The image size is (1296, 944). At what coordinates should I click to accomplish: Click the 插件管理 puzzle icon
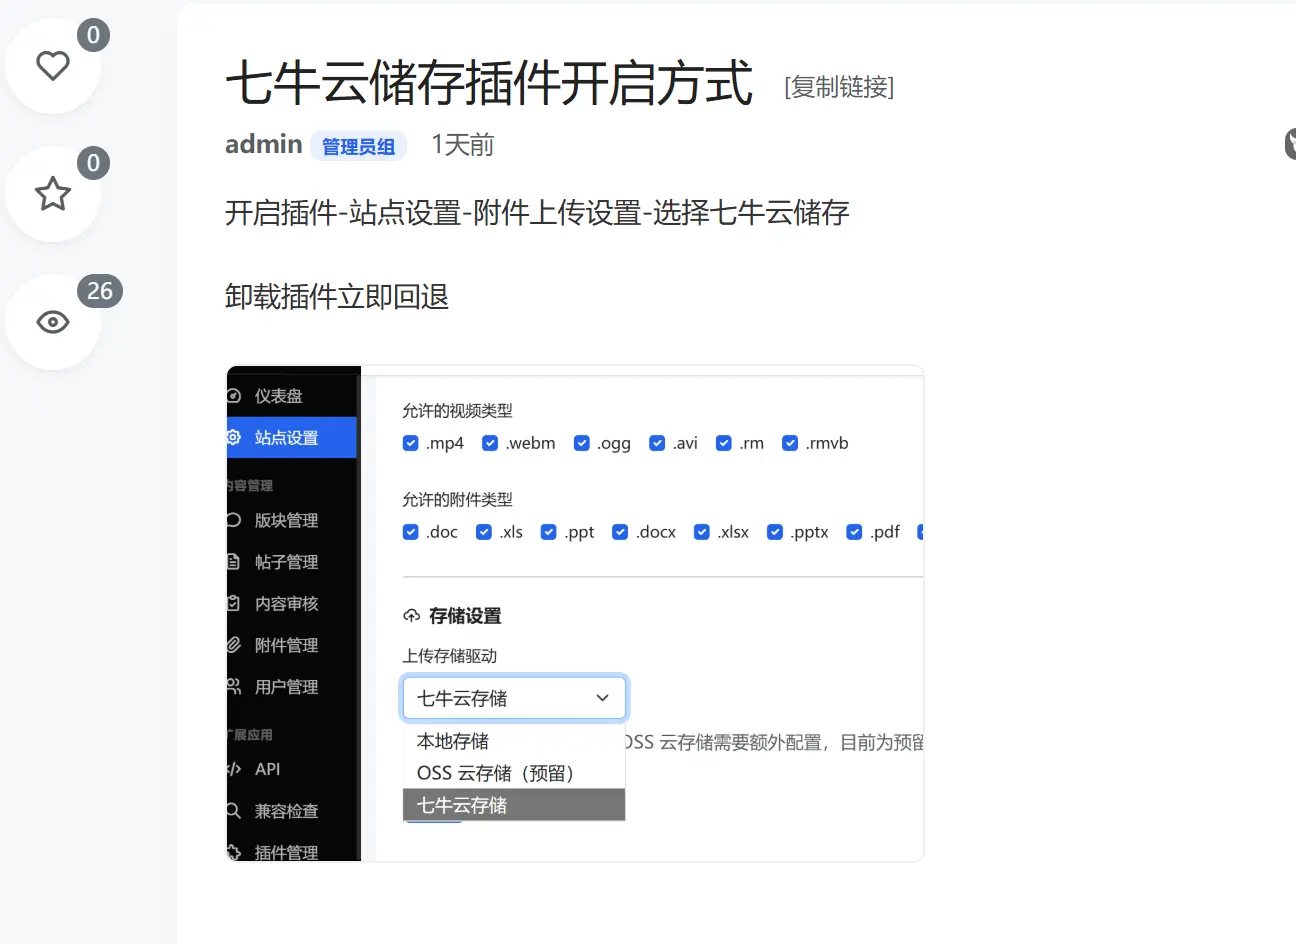click(234, 852)
